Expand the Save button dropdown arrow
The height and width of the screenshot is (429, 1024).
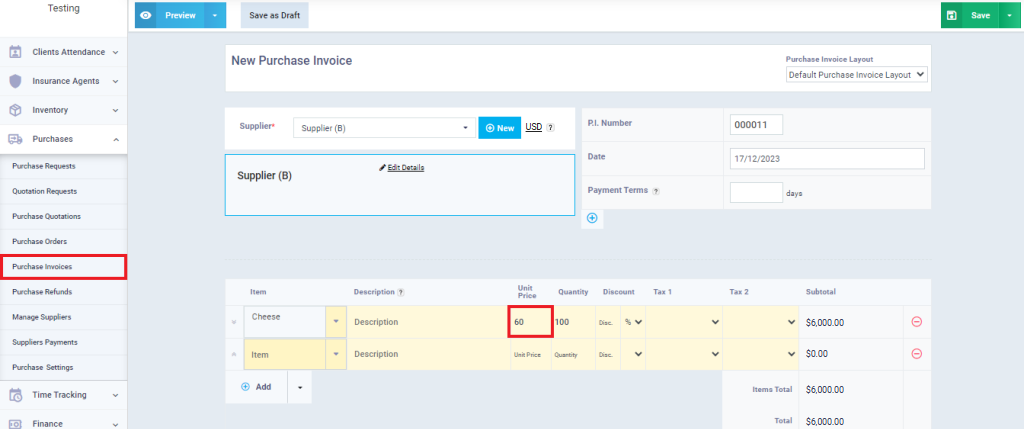pyautogui.click(x=1009, y=16)
